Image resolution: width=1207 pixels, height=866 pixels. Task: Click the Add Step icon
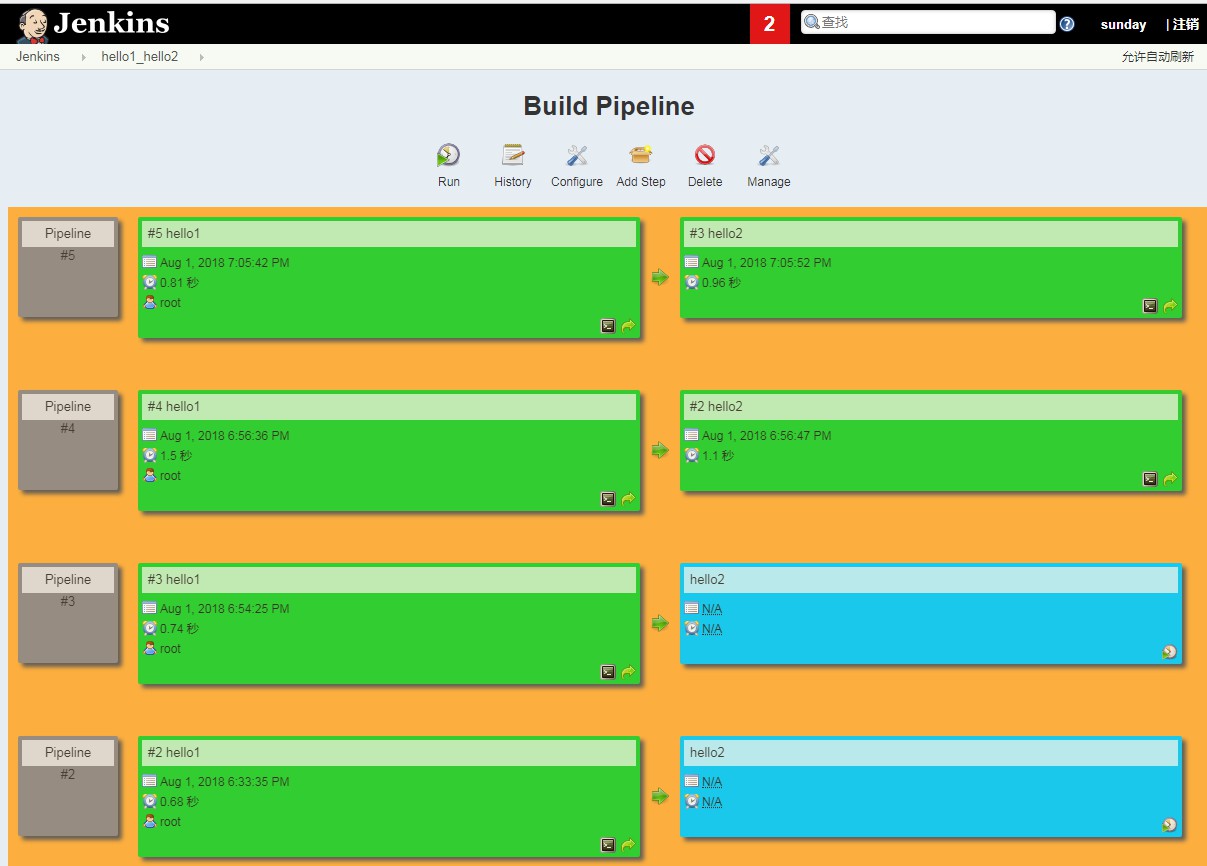click(640, 156)
